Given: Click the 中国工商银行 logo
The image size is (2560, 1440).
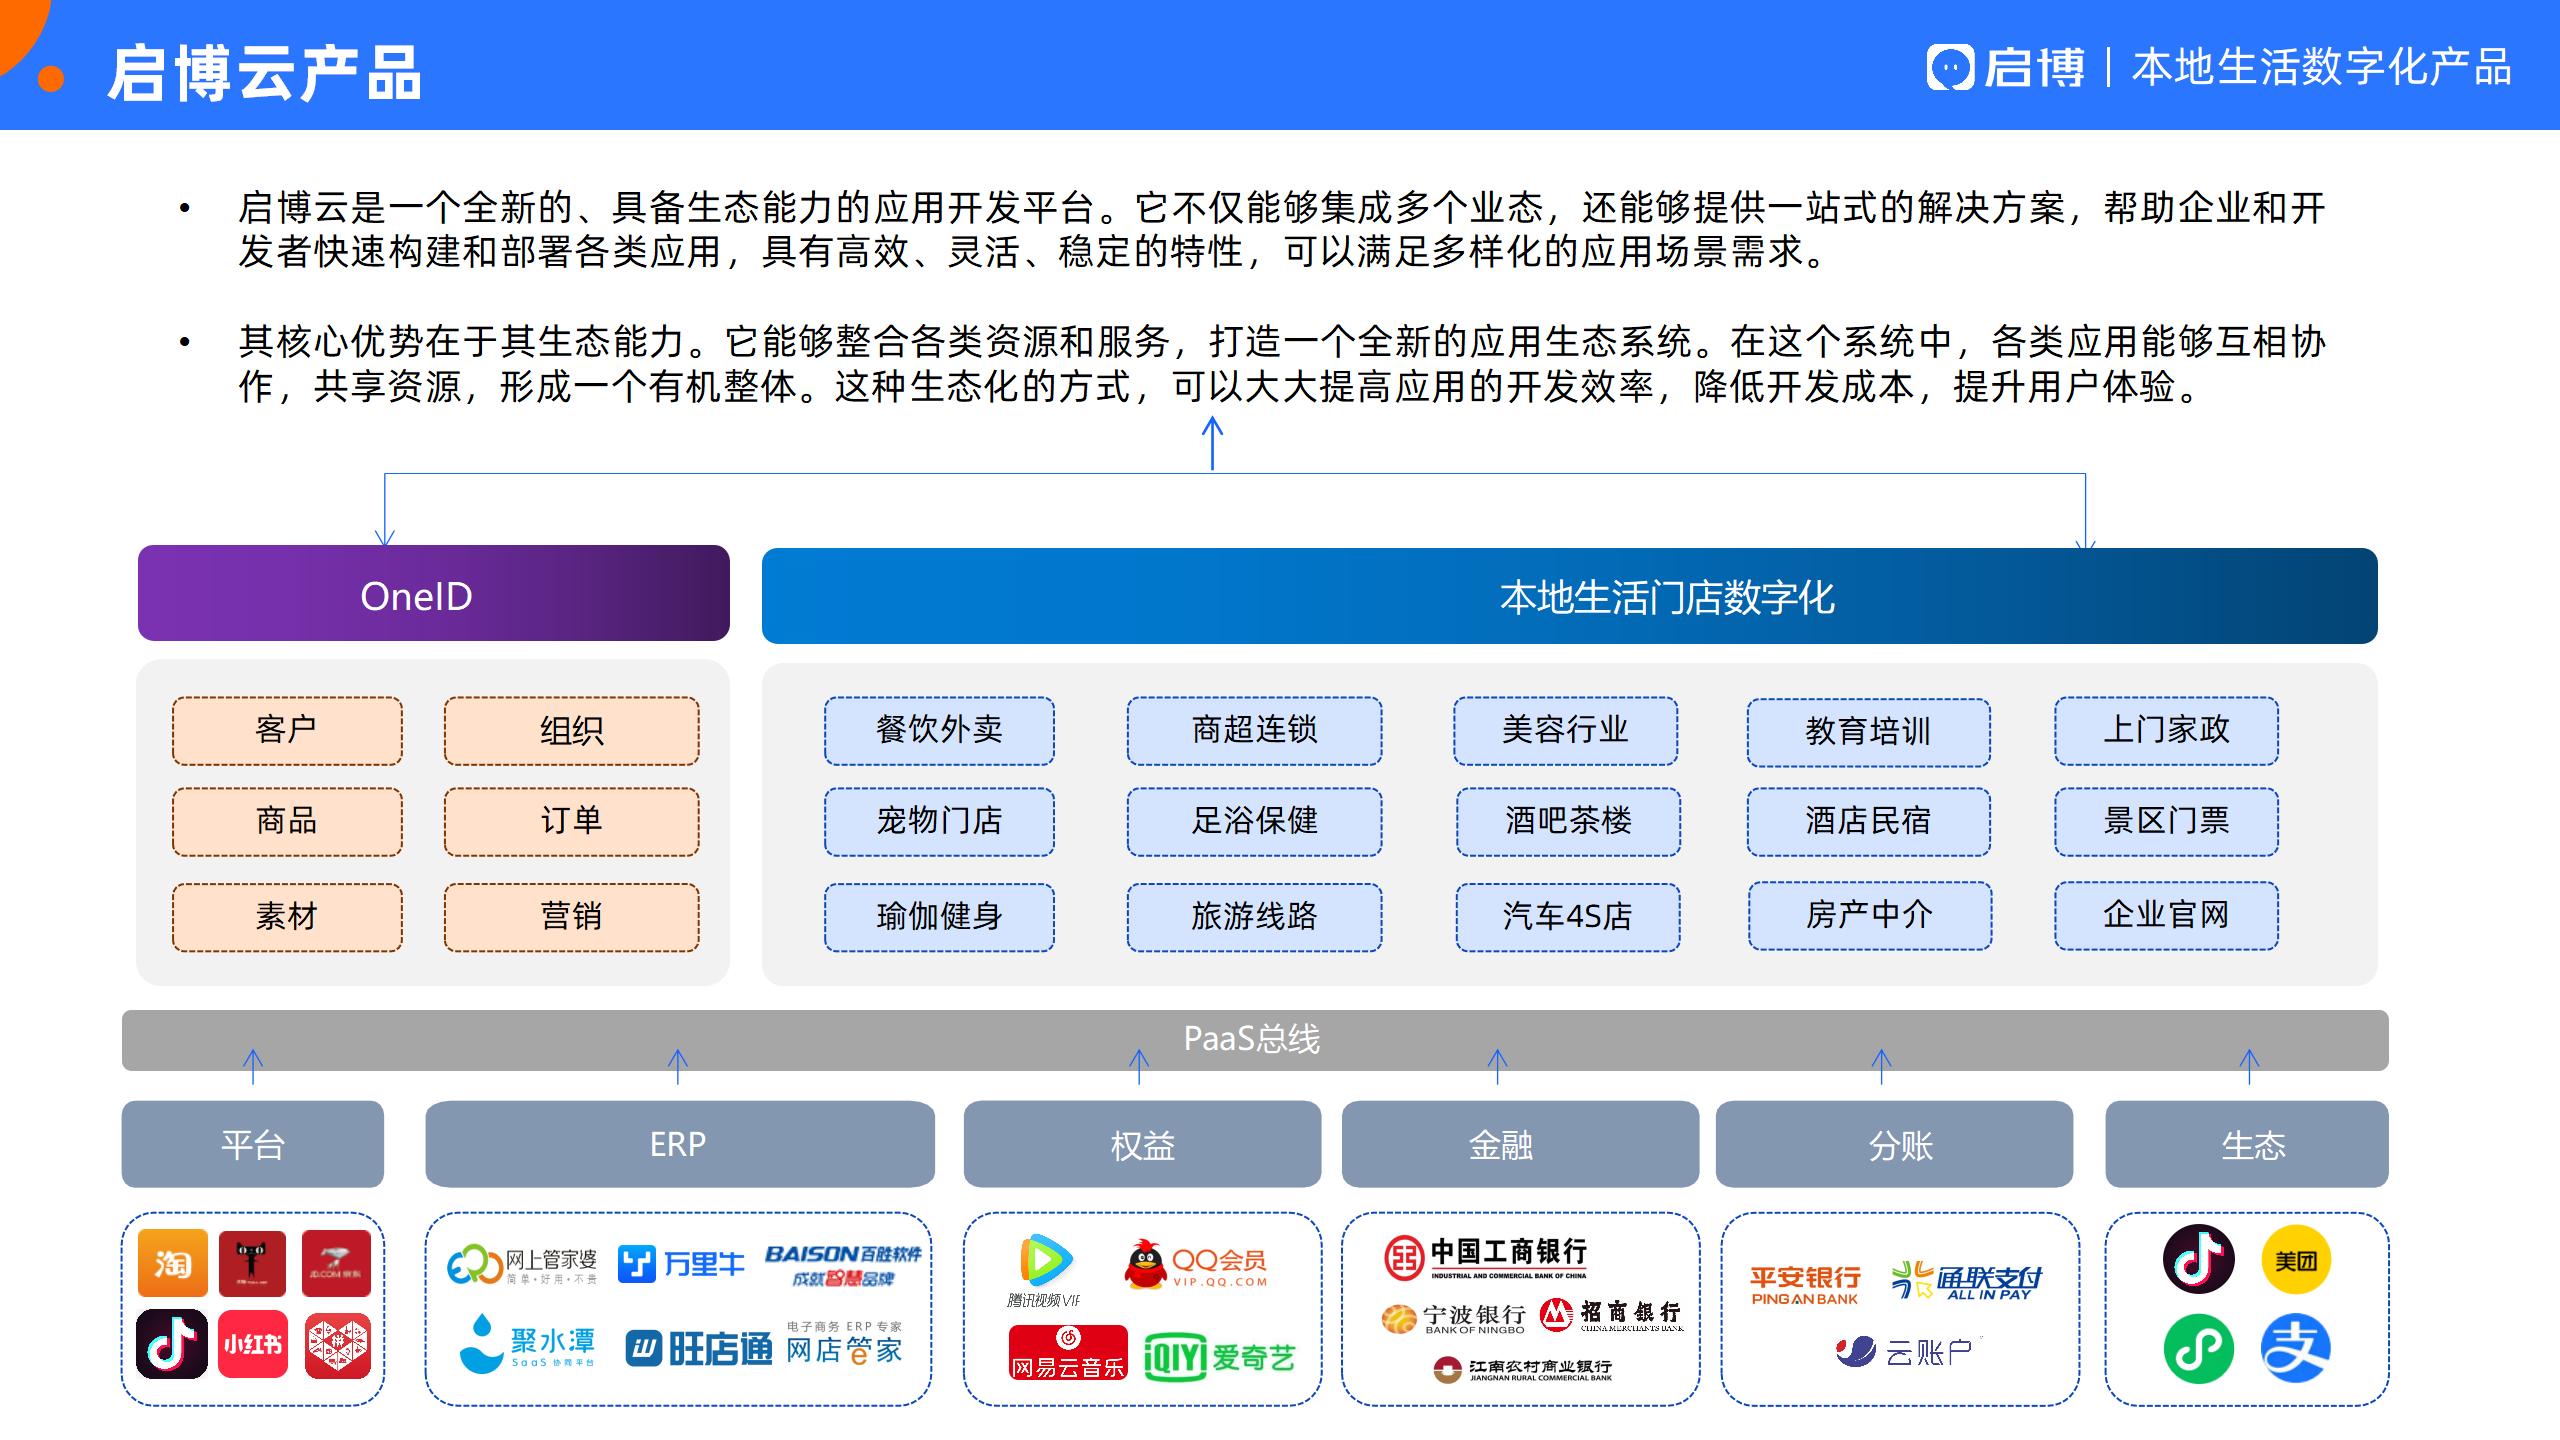Looking at the screenshot, I should 1485,1257.
